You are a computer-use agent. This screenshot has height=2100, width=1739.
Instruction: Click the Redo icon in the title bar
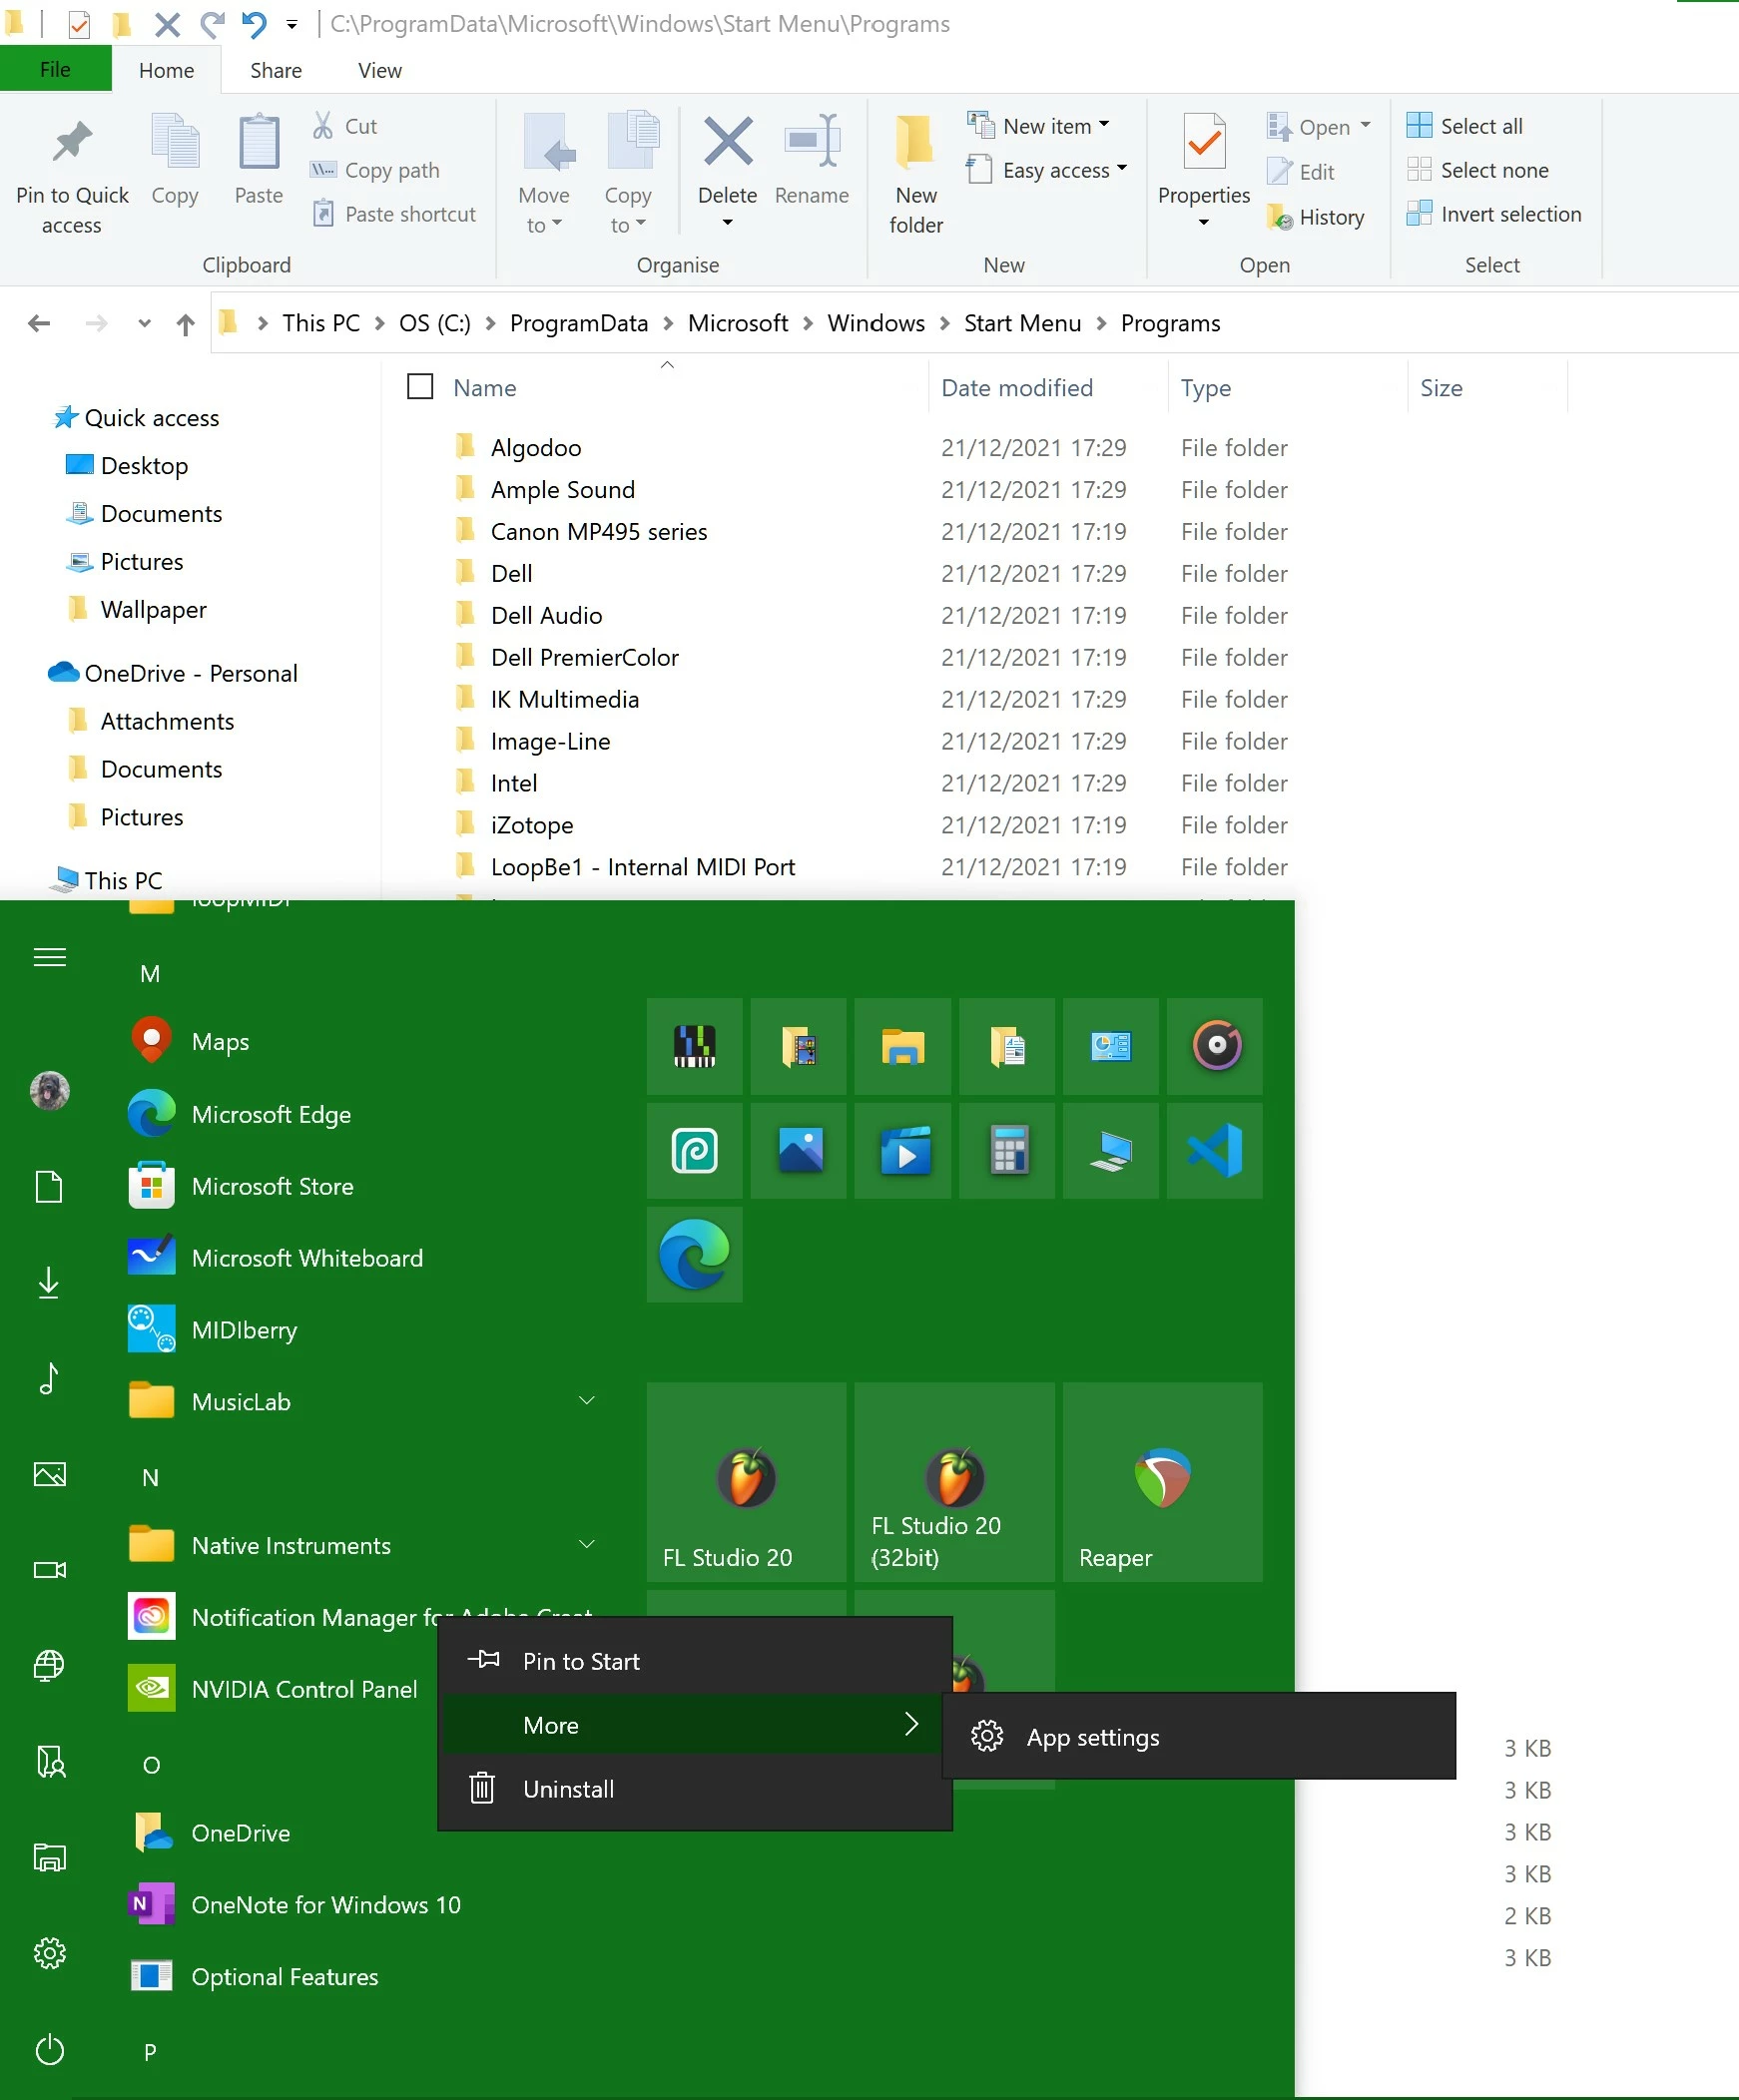211,23
